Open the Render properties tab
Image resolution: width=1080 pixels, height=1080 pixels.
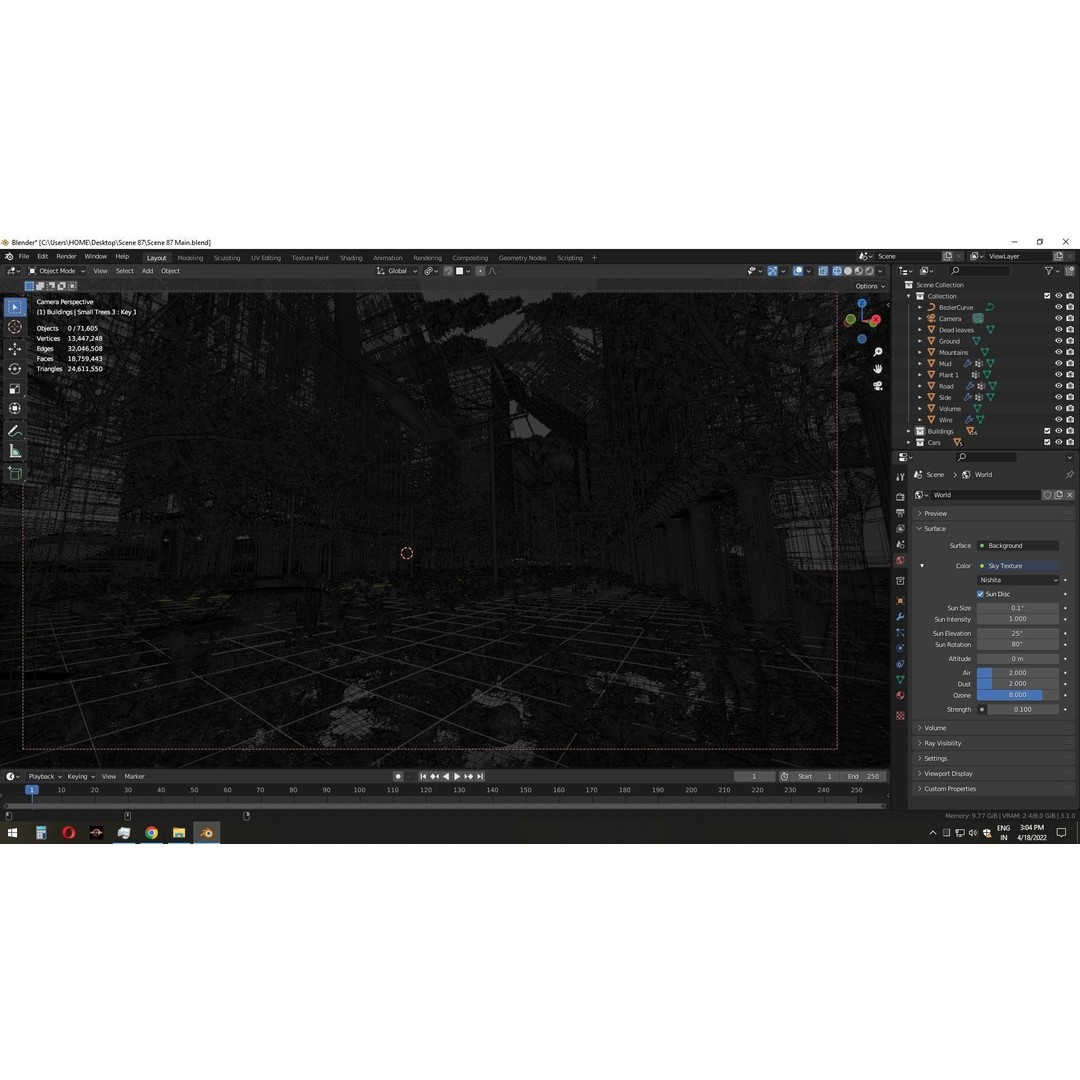[x=900, y=497]
